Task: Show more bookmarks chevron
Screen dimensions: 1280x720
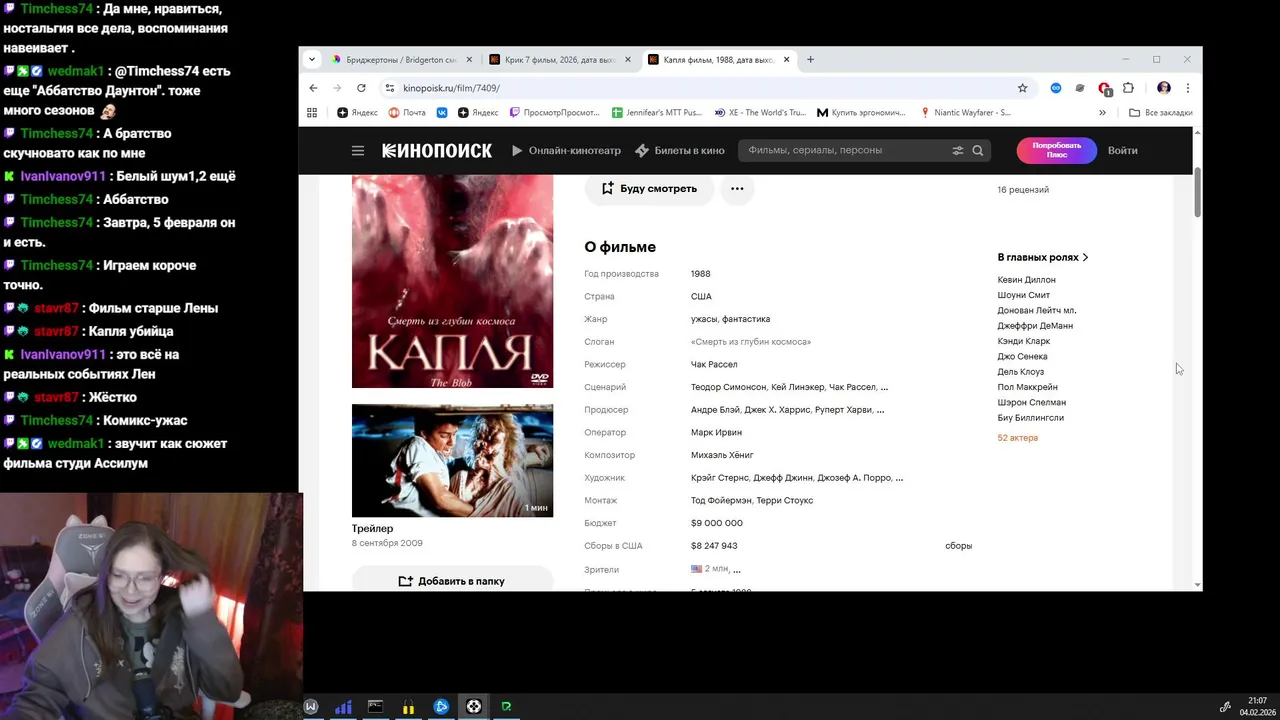Action: pos(1102,113)
